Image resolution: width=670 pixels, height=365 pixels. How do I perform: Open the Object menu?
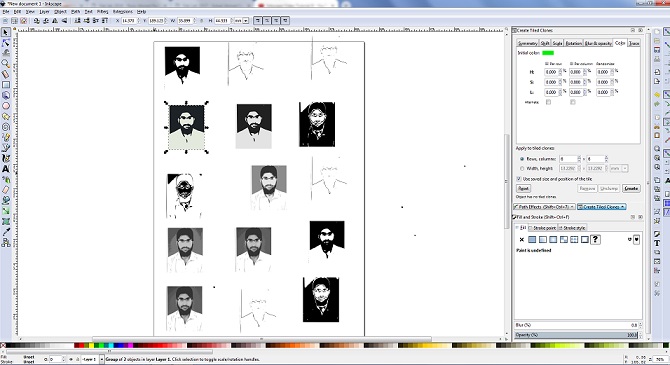[60, 12]
